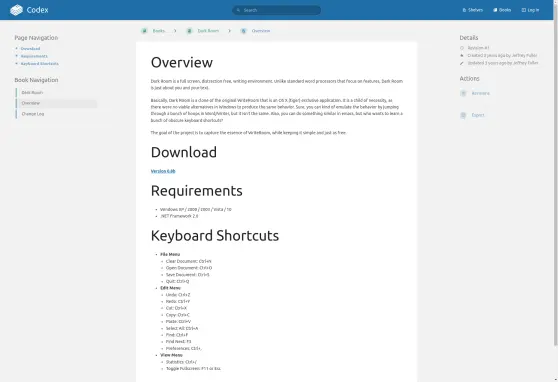
Task: Click the magnifier icon in the search box
Action: point(238,10)
